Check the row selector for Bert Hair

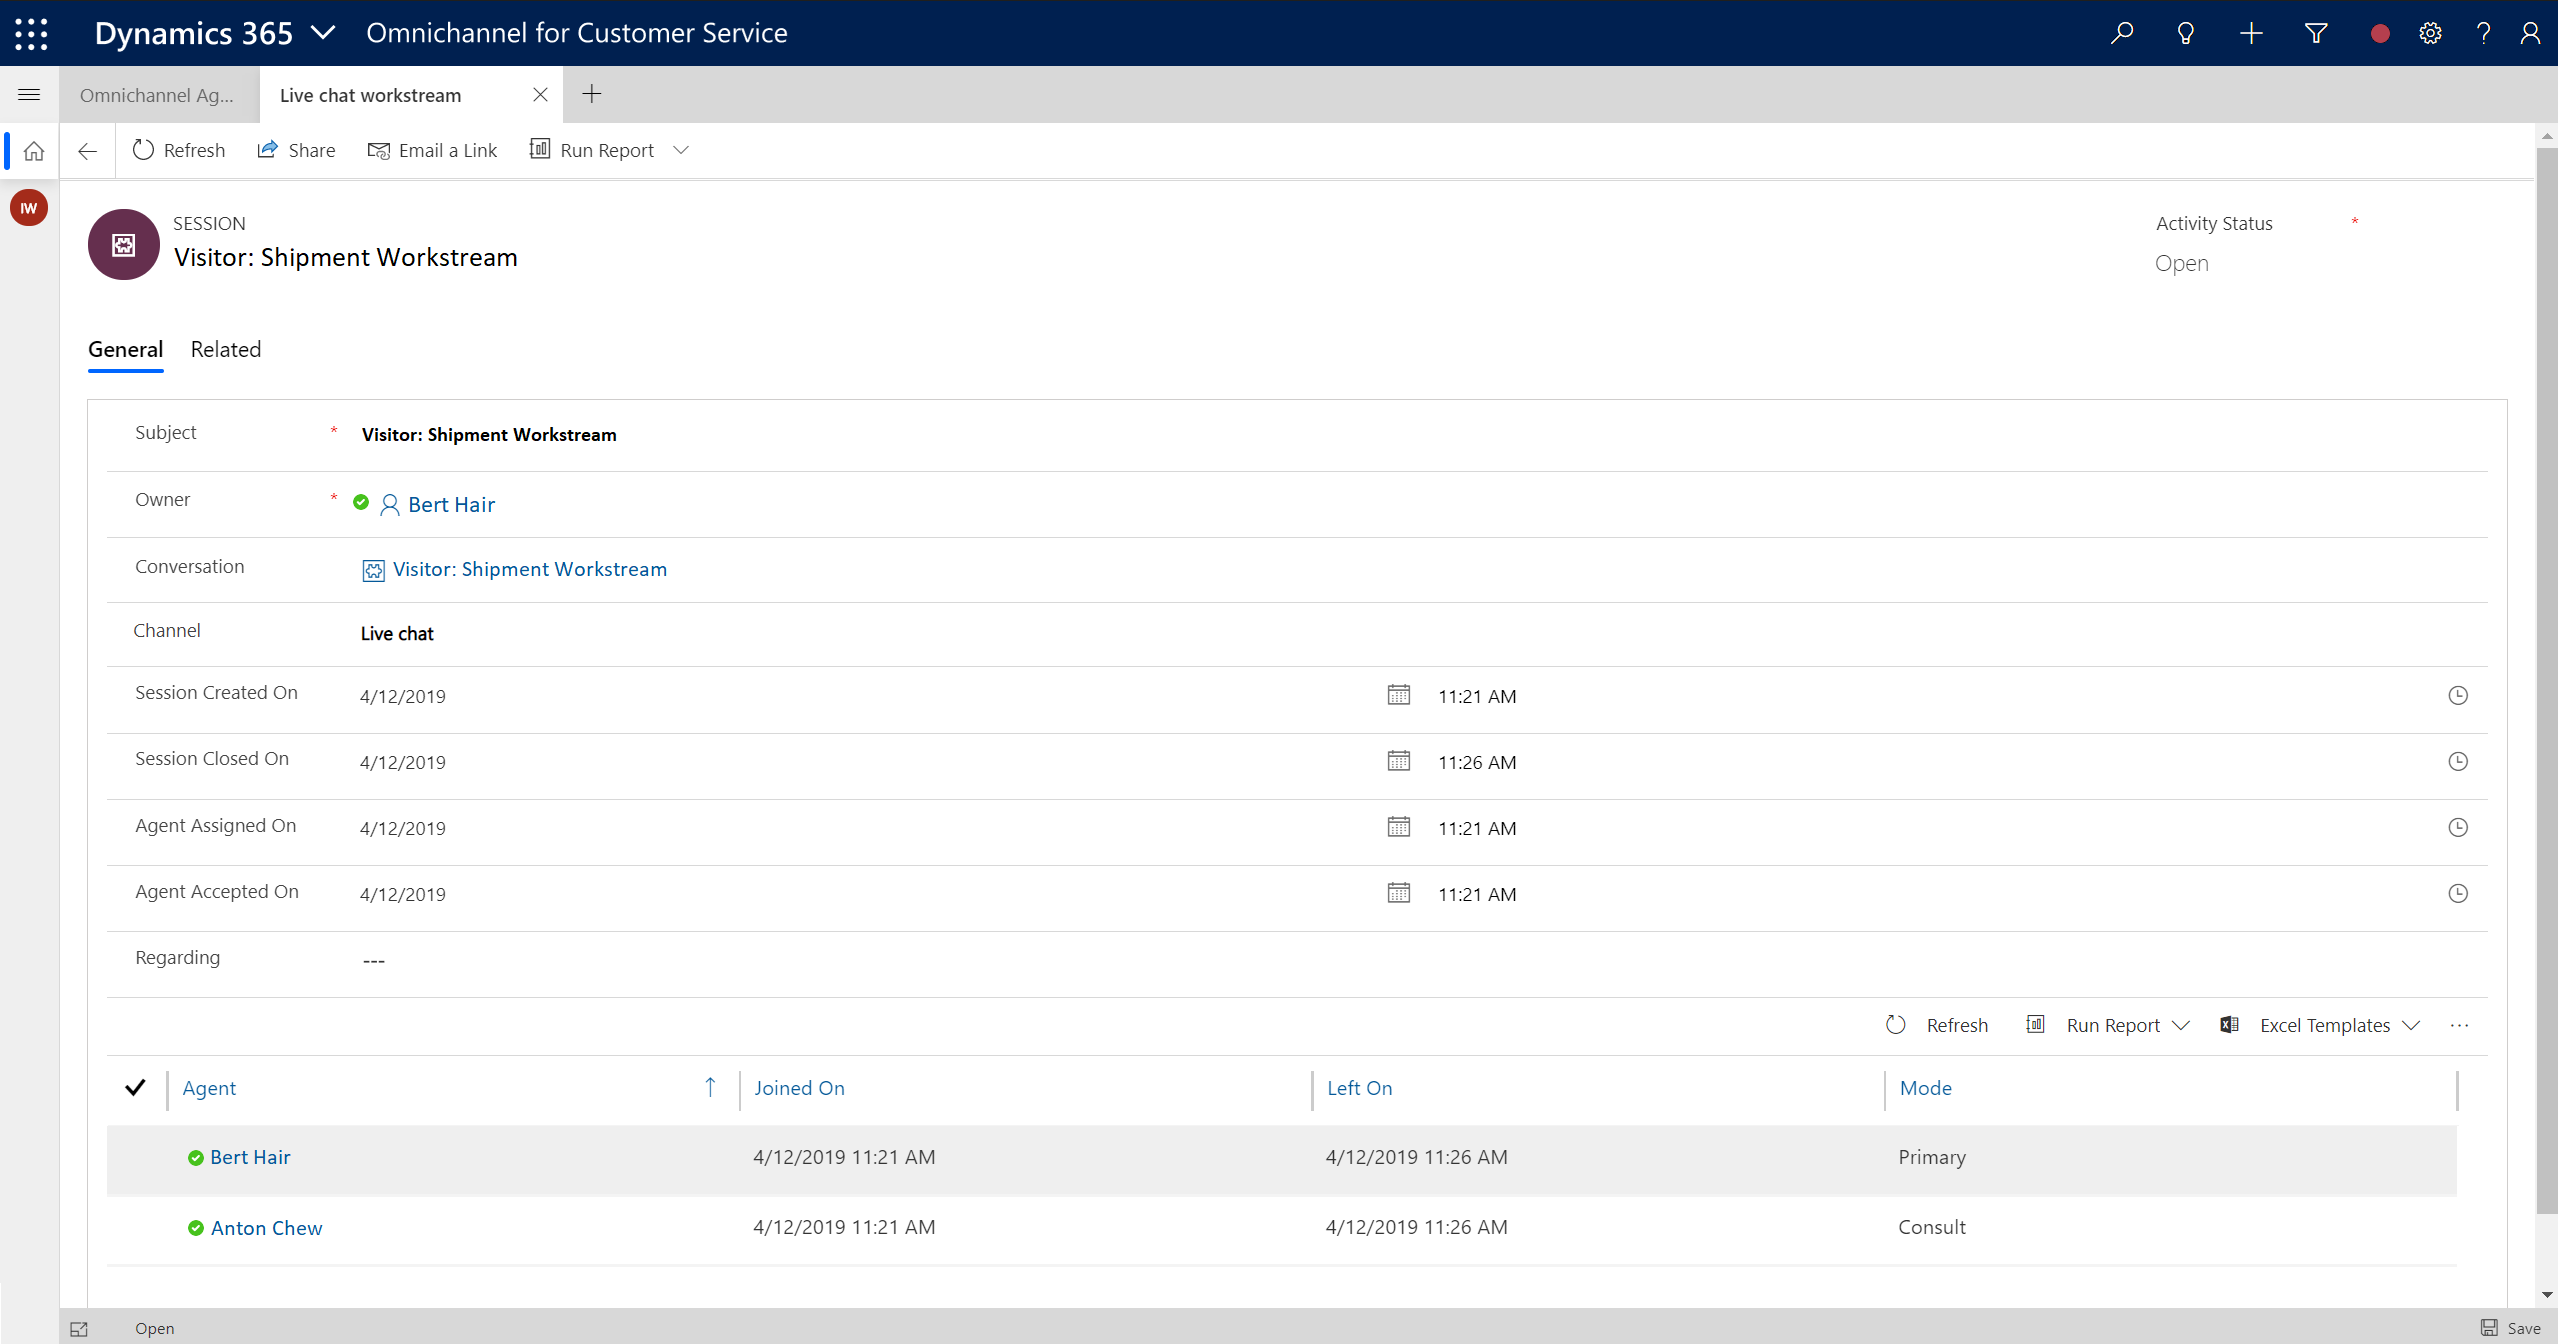[x=135, y=1156]
